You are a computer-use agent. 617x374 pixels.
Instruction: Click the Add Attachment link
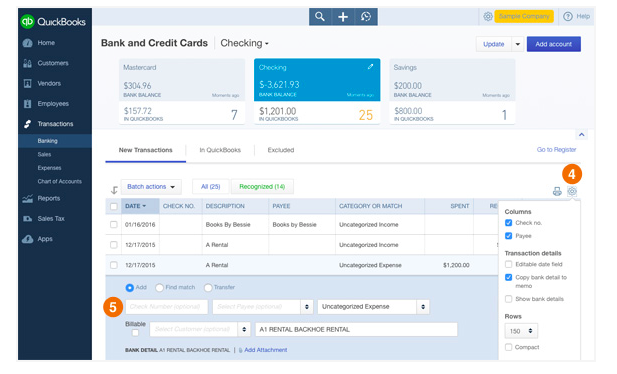click(266, 350)
